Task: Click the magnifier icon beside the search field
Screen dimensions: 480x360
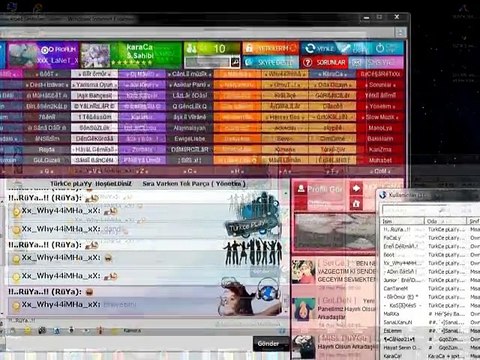Action: tap(235, 62)
